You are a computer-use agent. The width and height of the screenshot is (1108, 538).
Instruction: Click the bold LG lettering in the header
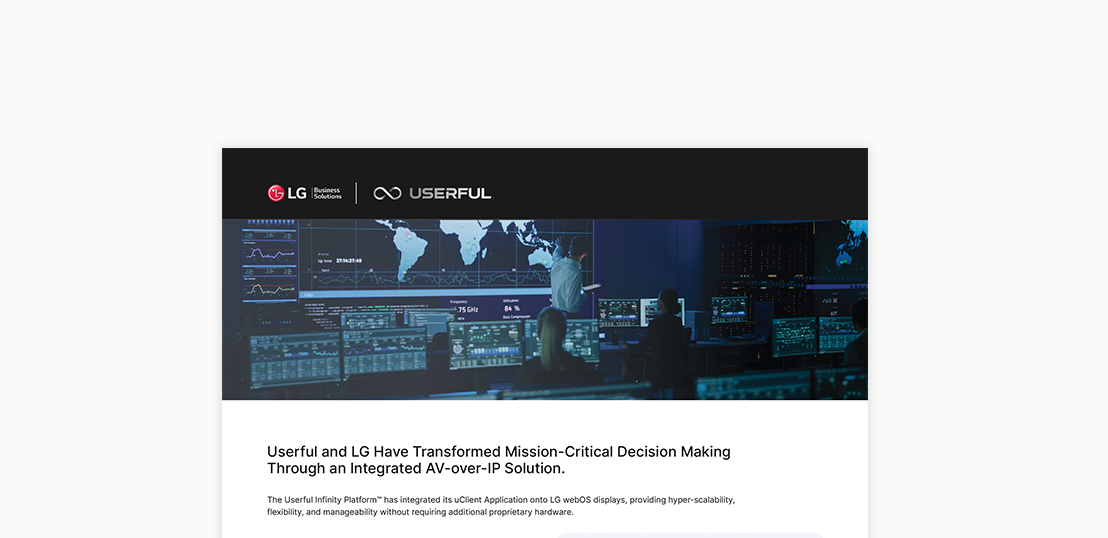[297, 193]
